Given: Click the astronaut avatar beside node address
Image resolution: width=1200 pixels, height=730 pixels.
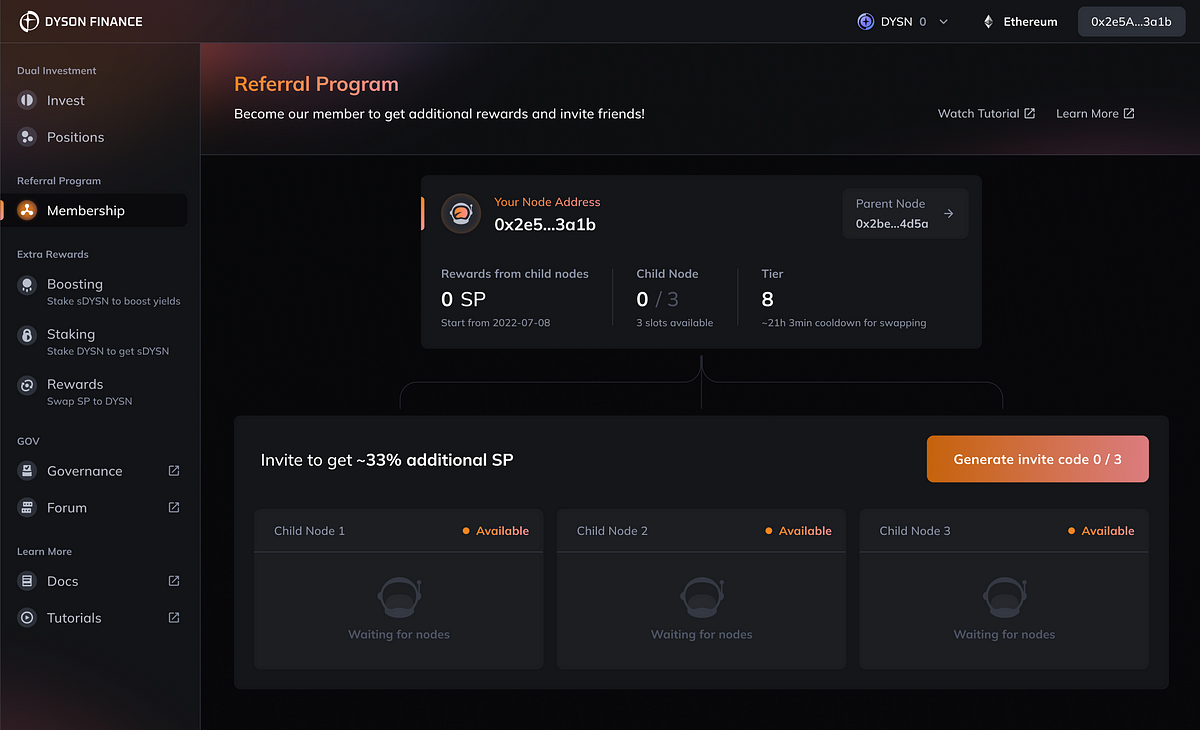Looking at the screenshot, I should 461,213.
